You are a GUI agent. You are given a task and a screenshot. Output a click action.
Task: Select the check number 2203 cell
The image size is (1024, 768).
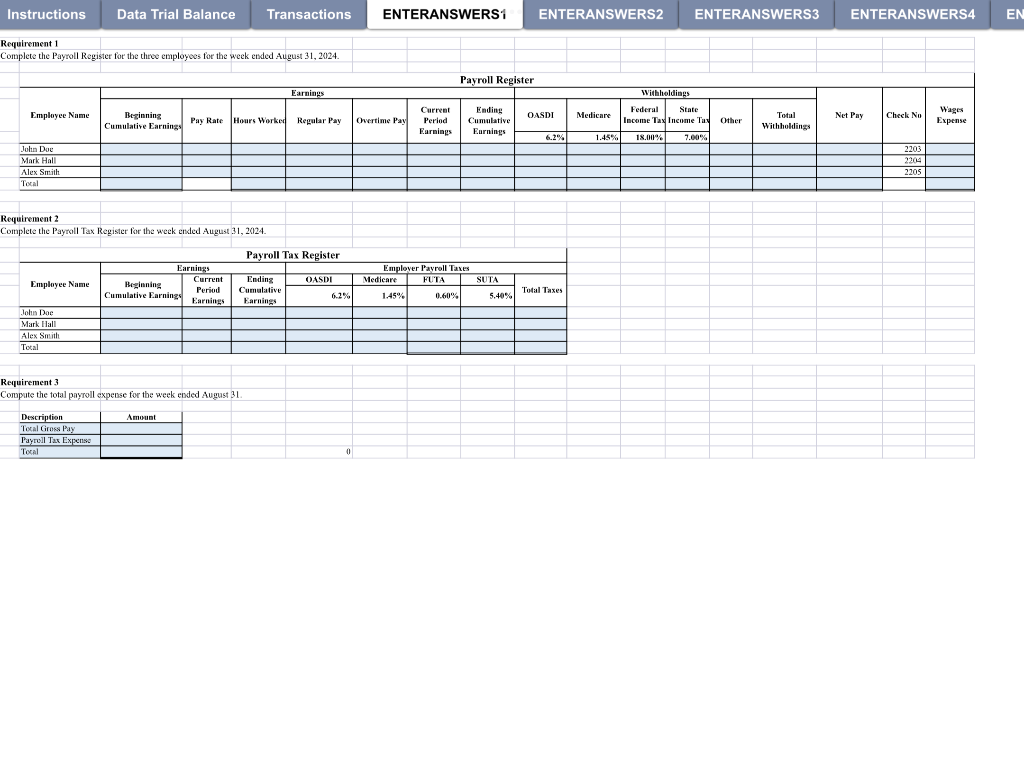(903, 149)
